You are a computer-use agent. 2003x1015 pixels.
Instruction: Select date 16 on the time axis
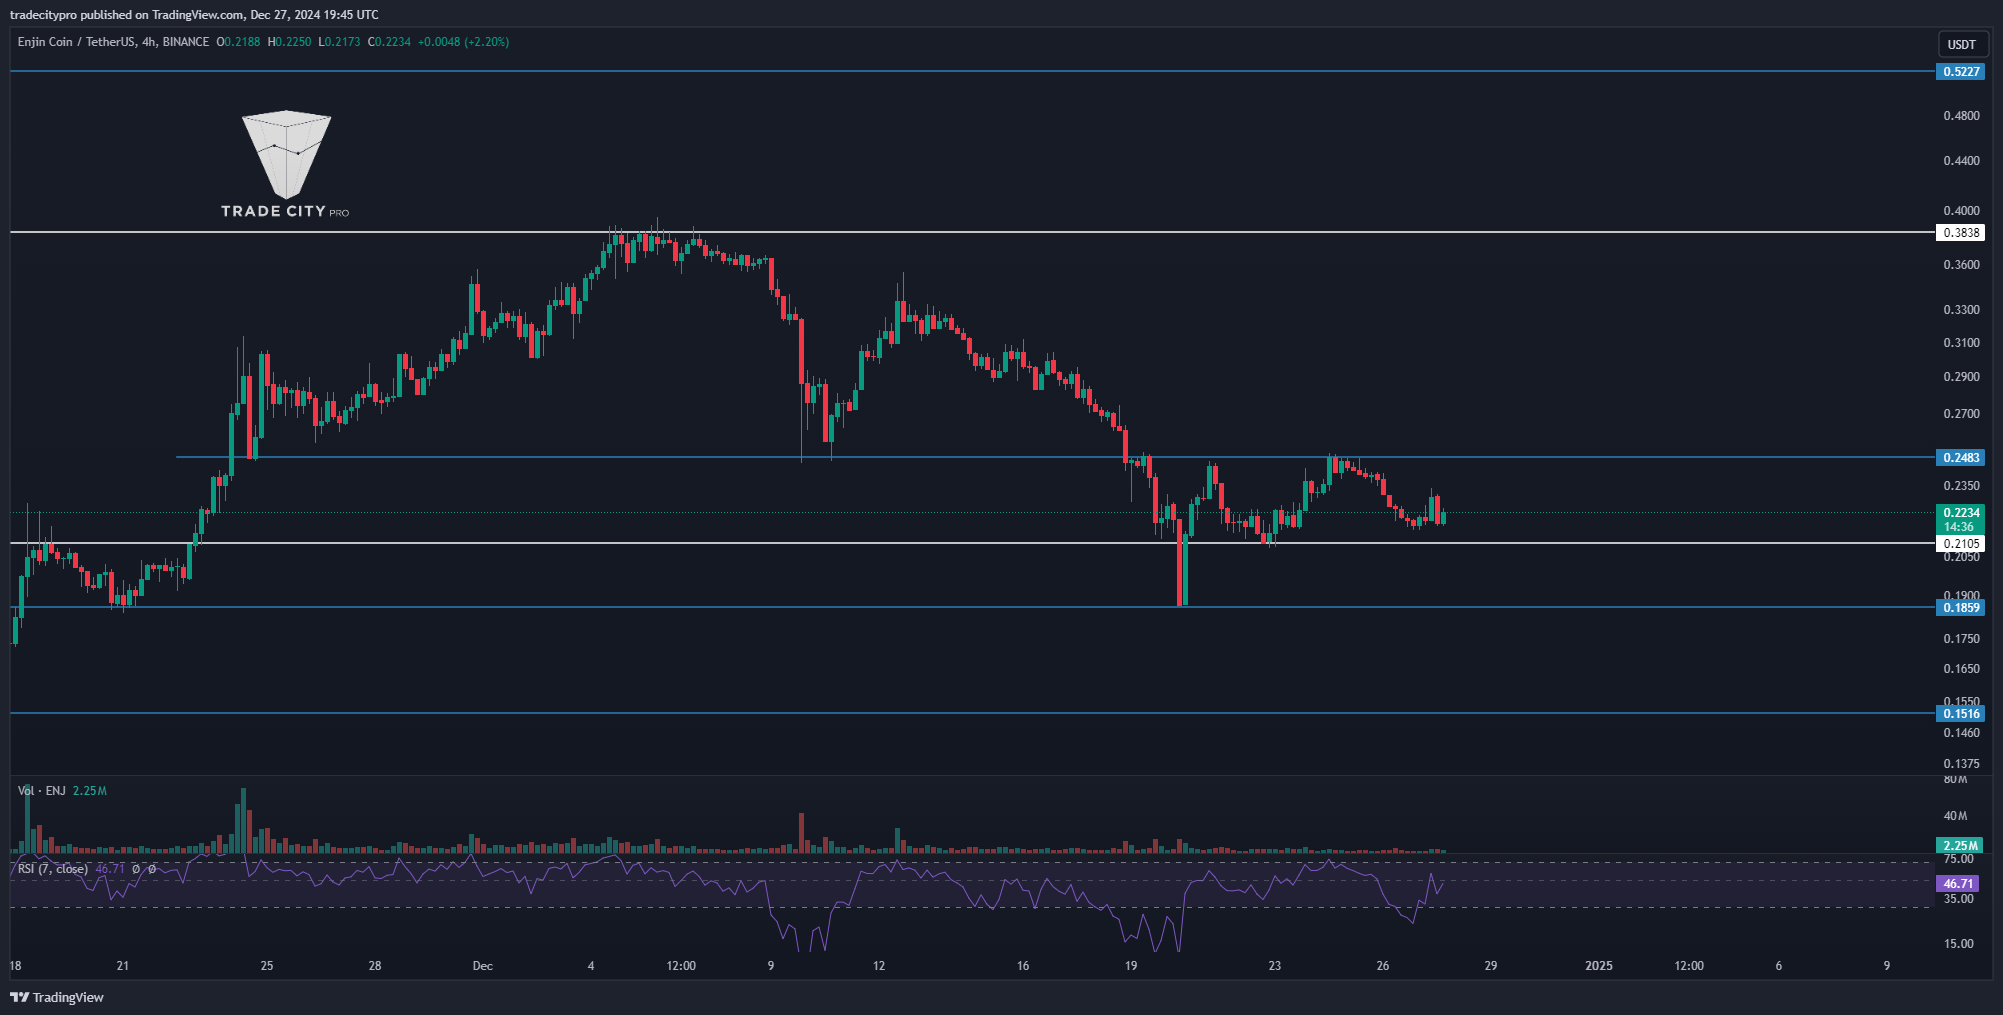1023,966
